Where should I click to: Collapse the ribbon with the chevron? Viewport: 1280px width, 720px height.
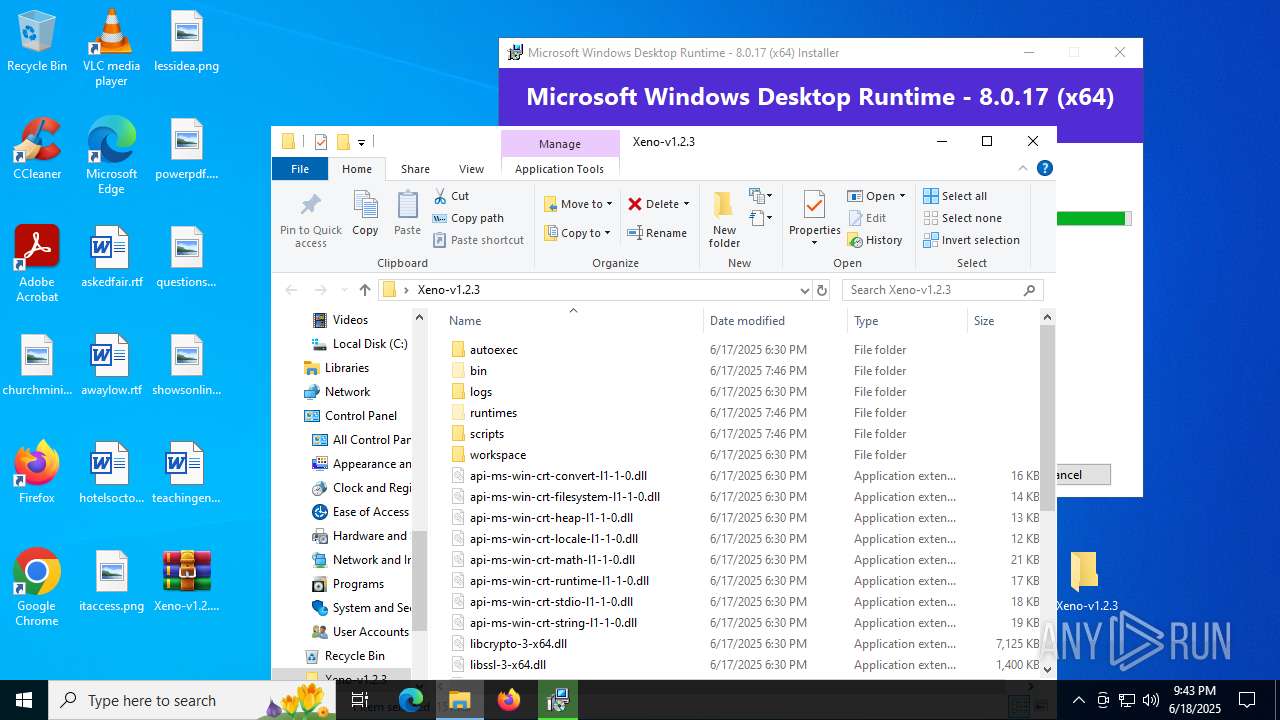(x=1024, y=168)
